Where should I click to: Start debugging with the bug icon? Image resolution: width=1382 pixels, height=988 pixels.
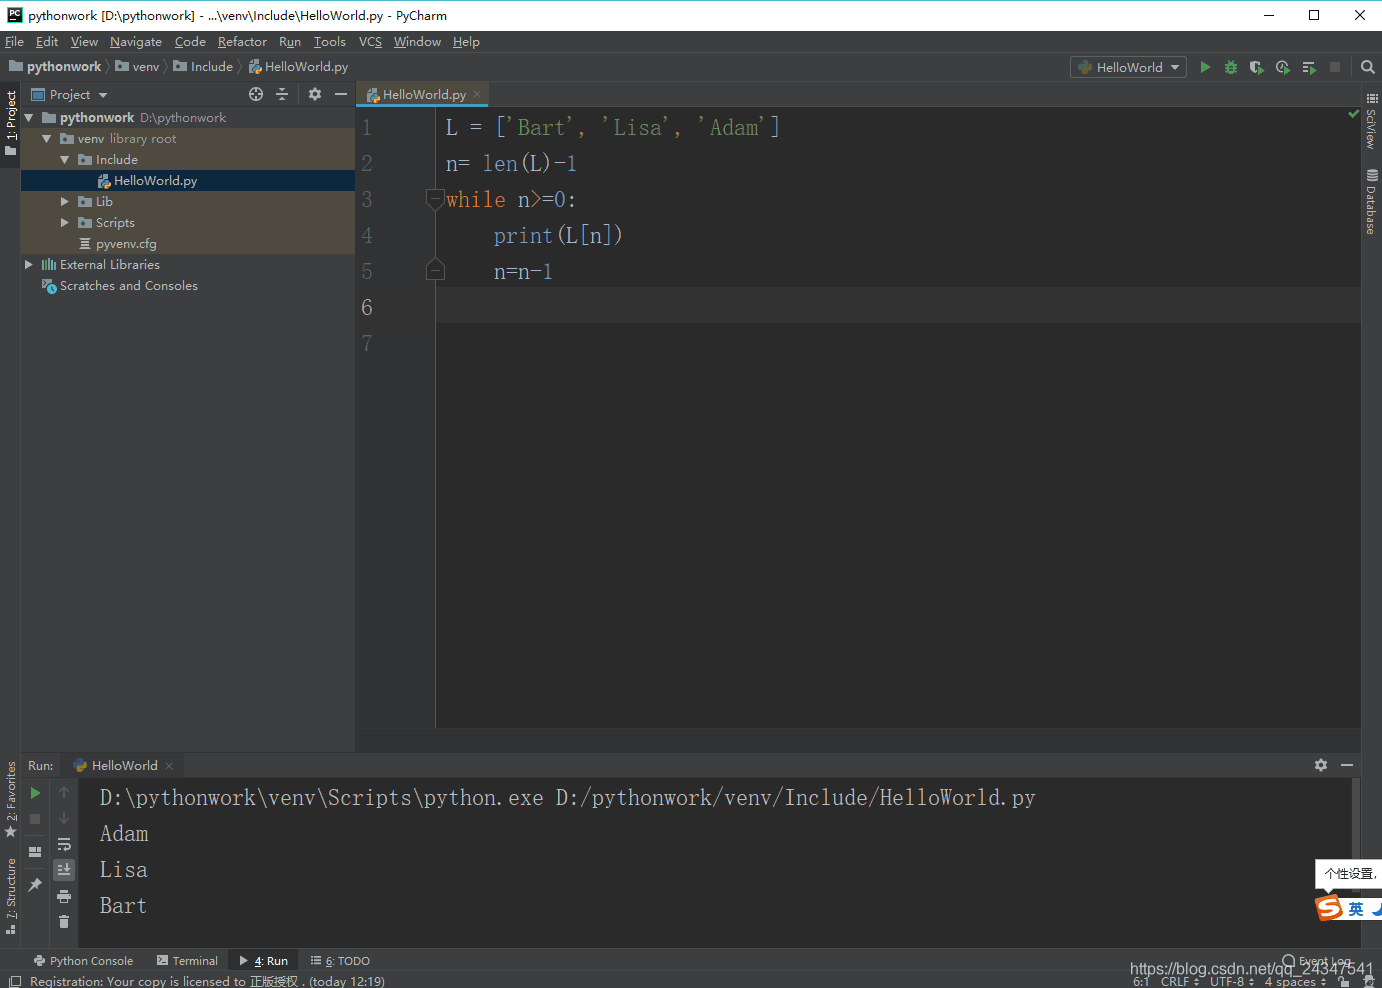pos(1231,67)
